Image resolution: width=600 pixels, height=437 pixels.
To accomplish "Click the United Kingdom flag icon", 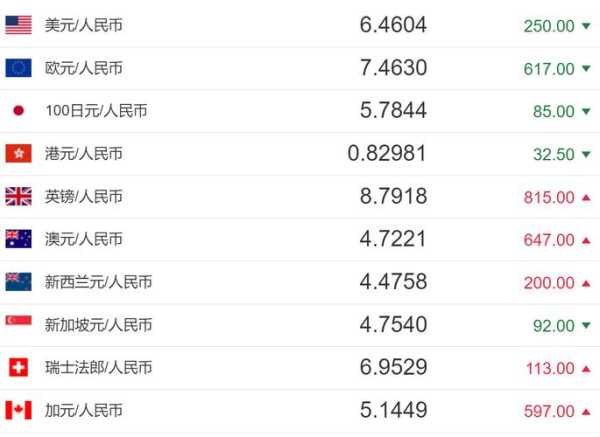I will coord(18,197).
